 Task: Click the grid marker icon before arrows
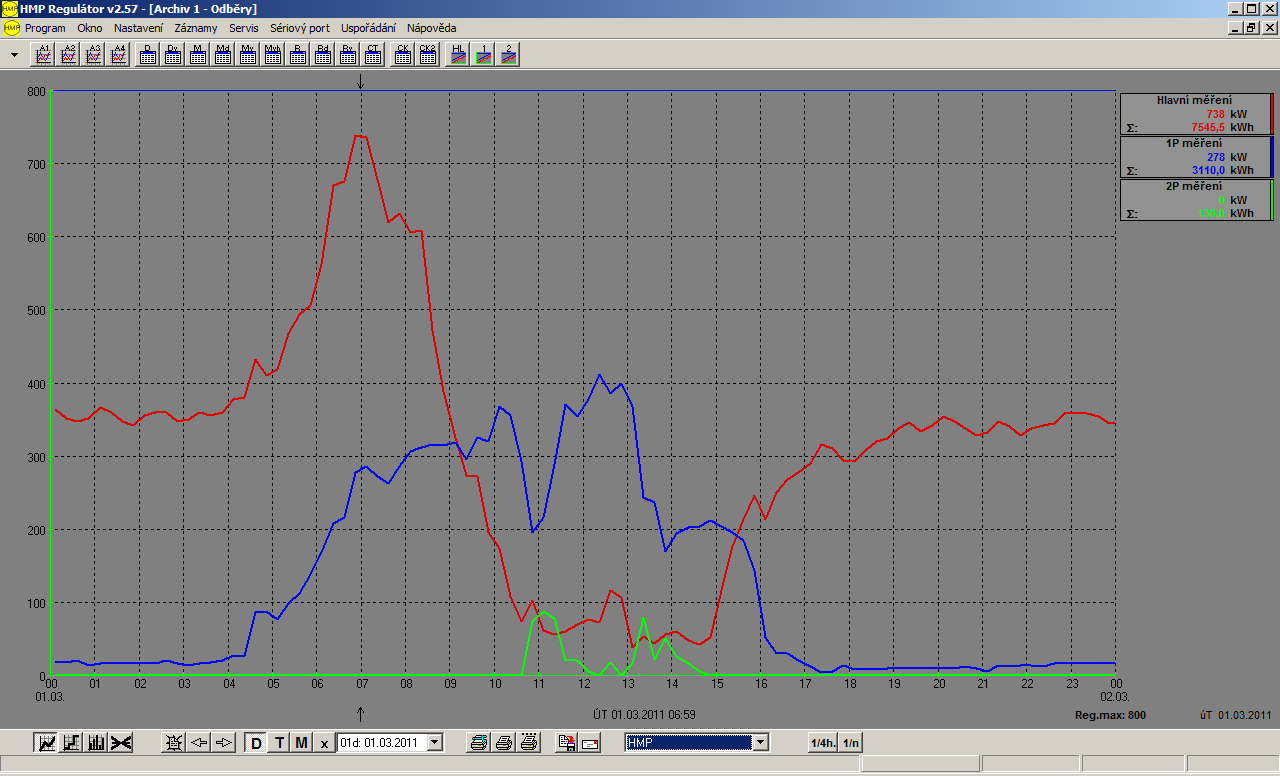[174, 742]
